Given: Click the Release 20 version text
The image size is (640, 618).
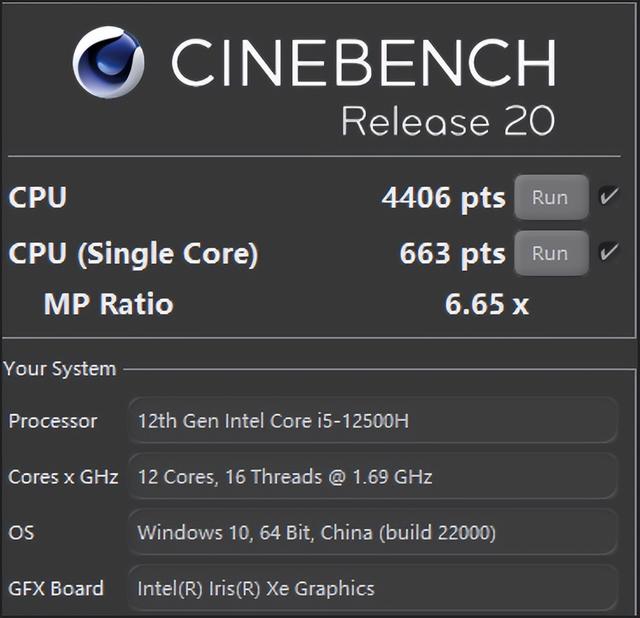Looking at the screenshot, I should tap(448, 120).
